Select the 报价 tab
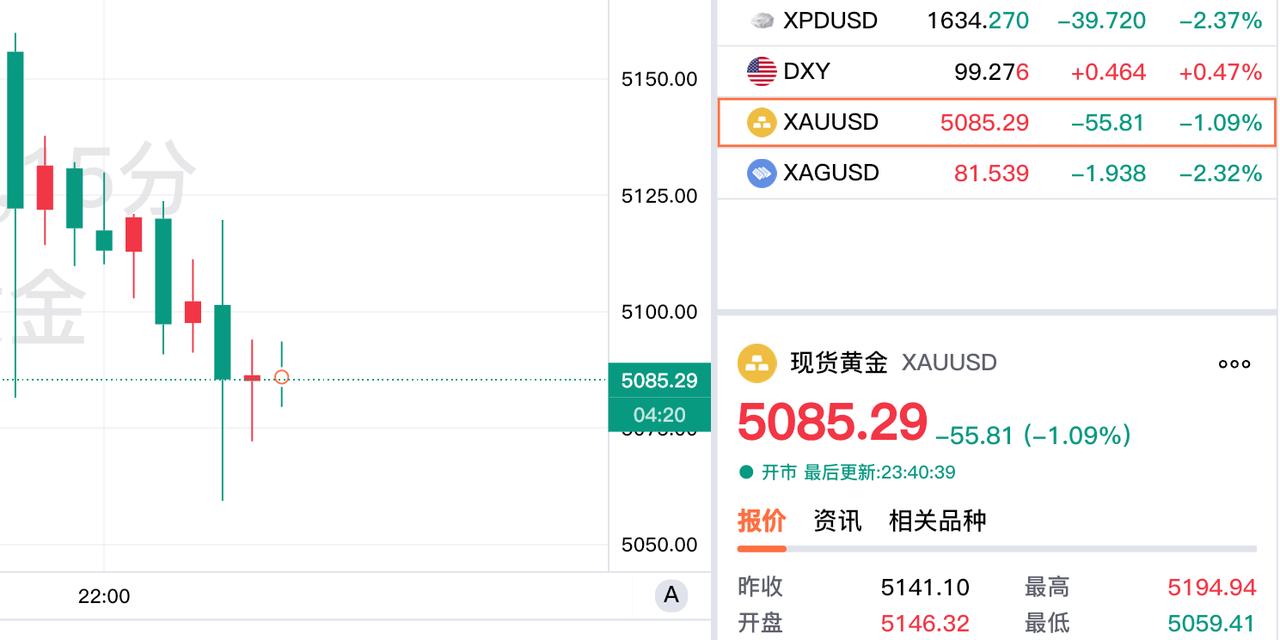 (x=759, y=521)
